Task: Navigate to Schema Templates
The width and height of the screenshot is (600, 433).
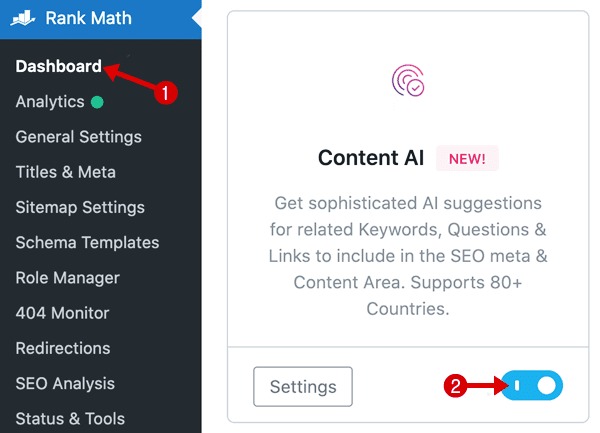Action: (87, 243)
